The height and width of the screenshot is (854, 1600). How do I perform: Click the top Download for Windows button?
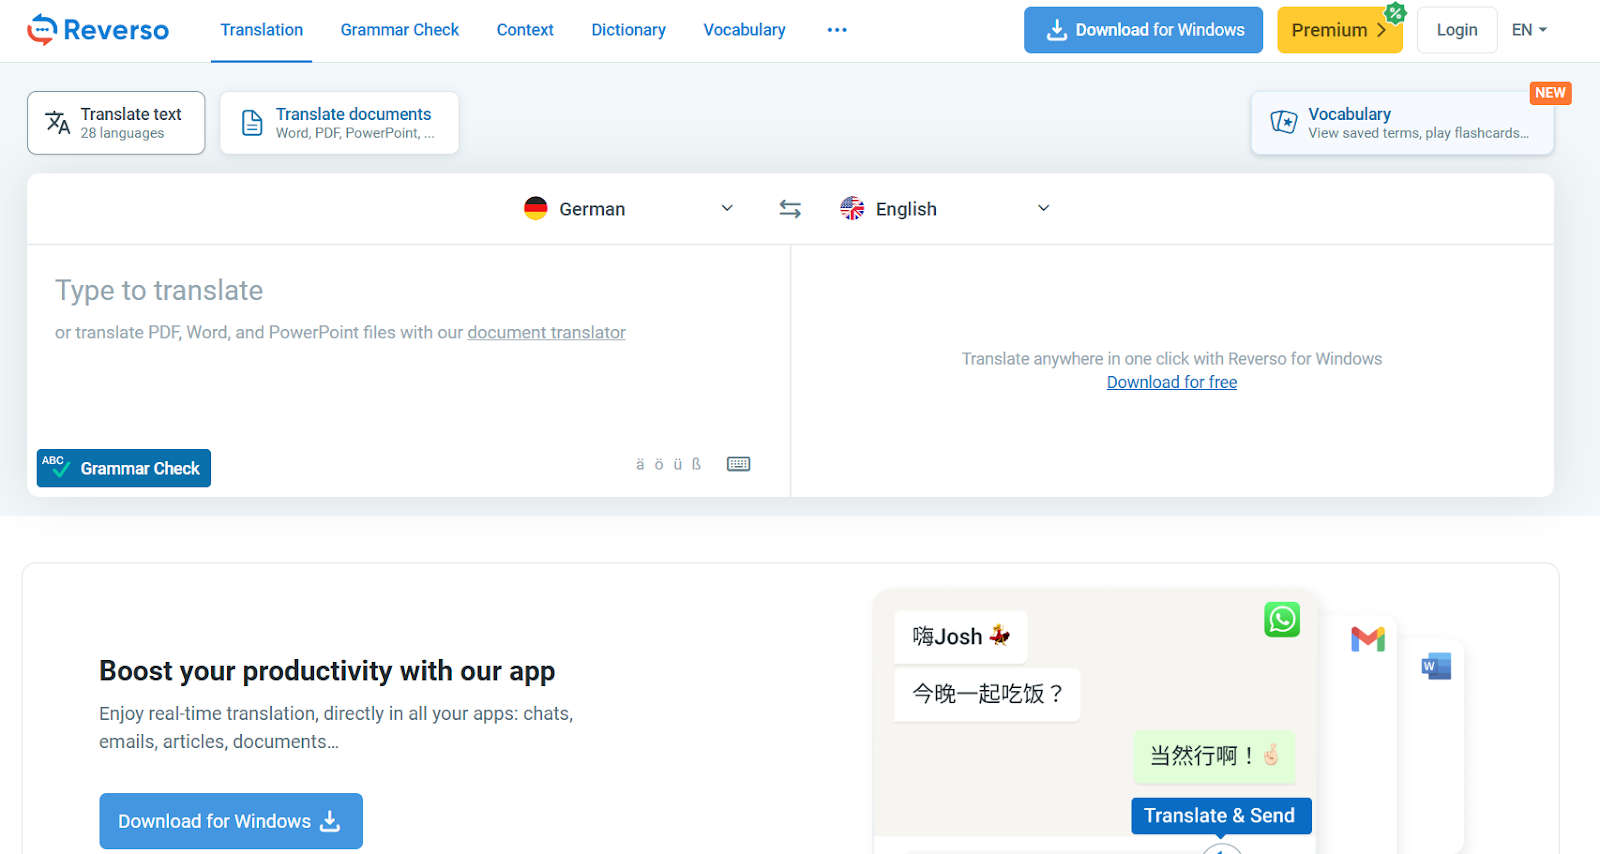[x=1143, y=30]
